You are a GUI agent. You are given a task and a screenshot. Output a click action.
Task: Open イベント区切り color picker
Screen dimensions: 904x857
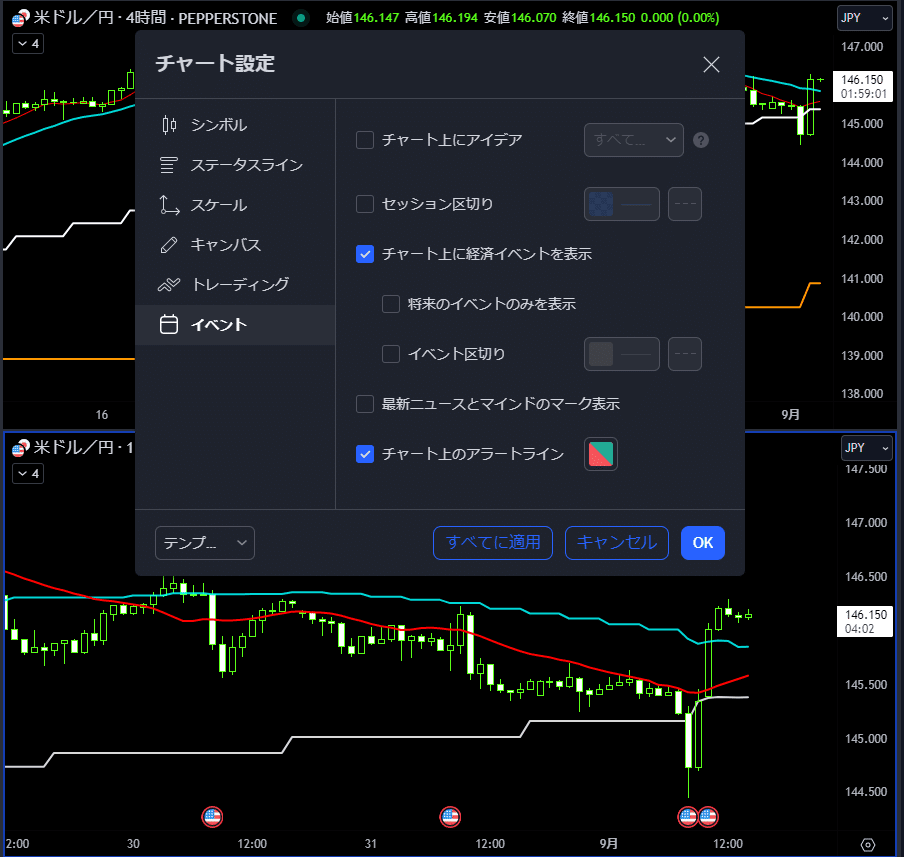pyautogui.click(x=622, y=354)
